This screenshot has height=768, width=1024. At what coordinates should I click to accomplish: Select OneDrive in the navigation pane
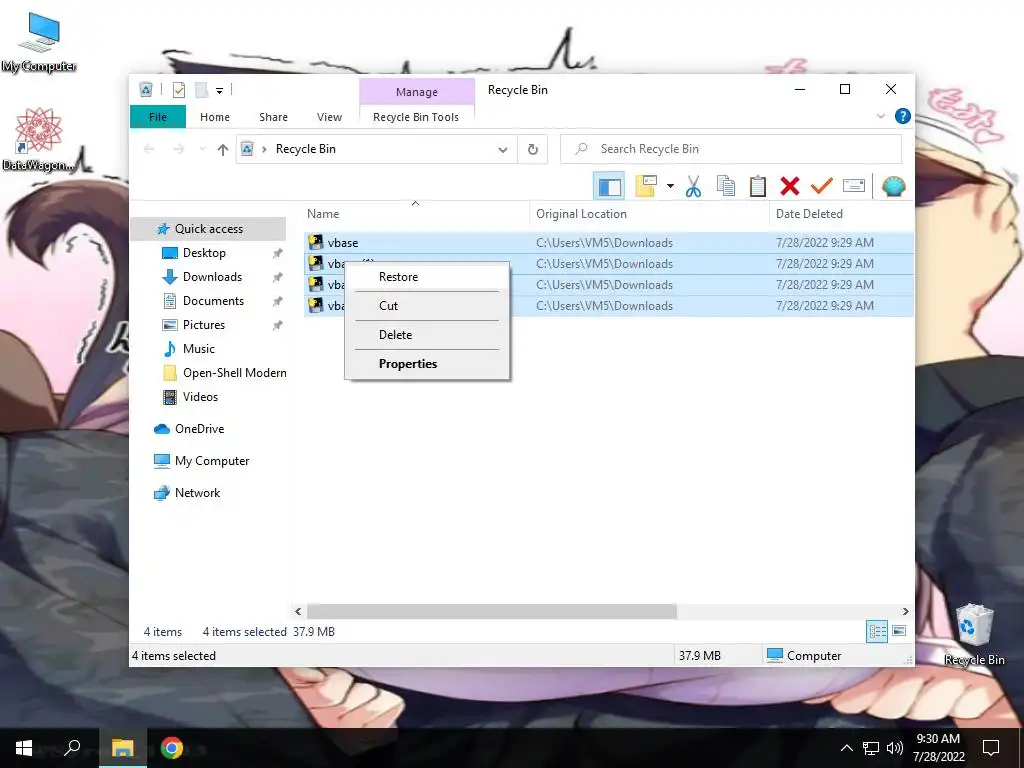[x=199, y=429]
